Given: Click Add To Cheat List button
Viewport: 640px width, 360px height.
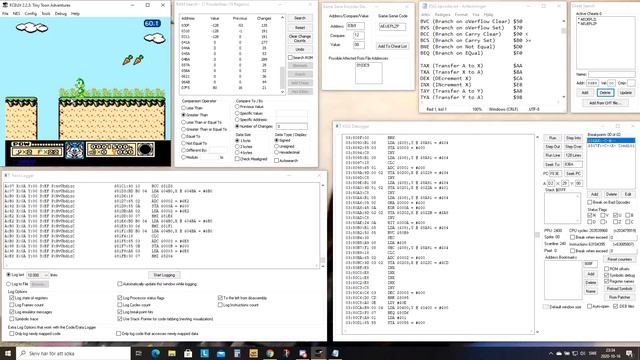Looking at the screenshot, I should point(392,46).
